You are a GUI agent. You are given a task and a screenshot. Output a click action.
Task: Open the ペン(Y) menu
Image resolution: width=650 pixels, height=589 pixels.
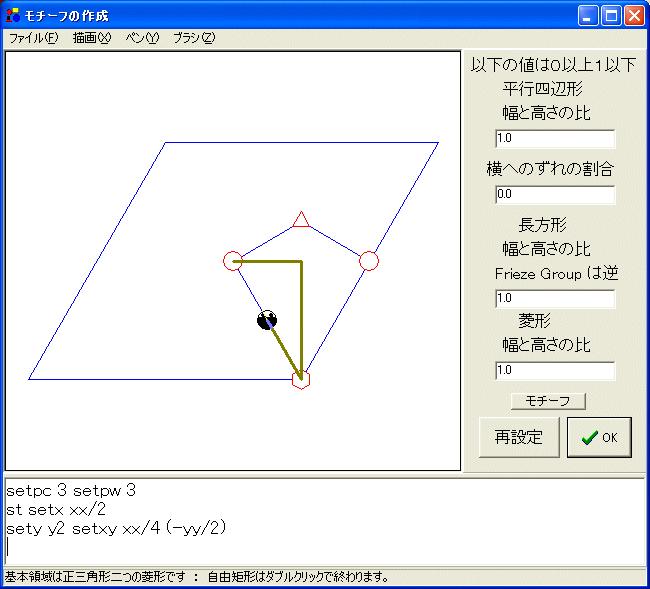pos(142,38)
